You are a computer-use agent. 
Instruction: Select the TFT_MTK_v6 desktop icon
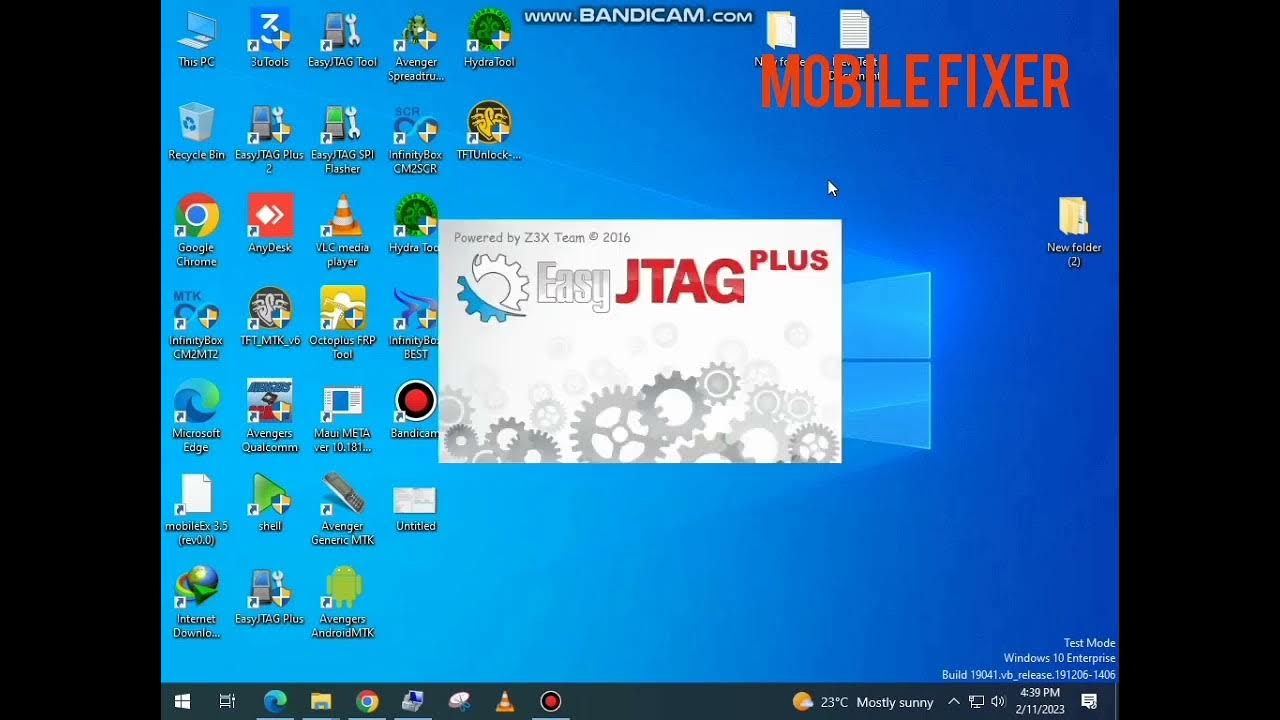(269, 316)
